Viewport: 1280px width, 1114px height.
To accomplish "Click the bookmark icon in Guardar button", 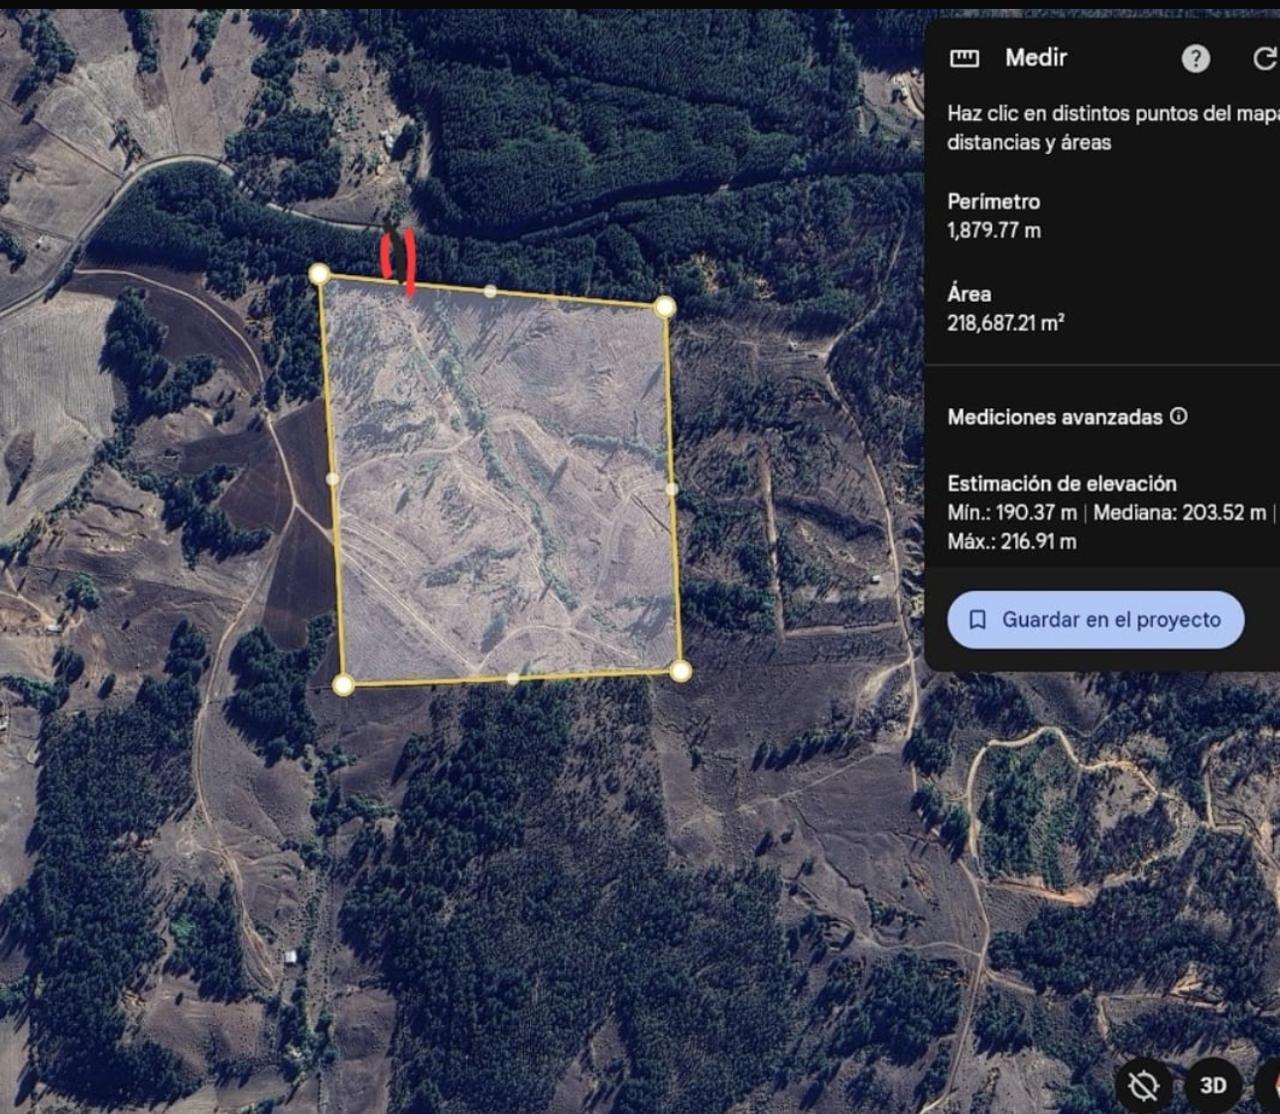I will 978,620.
